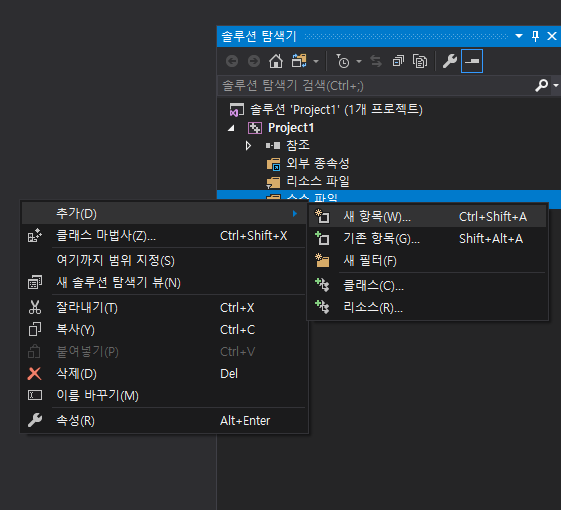Select 새 필터(F) in submenu

pyautogui.click(x=428, y=261)
